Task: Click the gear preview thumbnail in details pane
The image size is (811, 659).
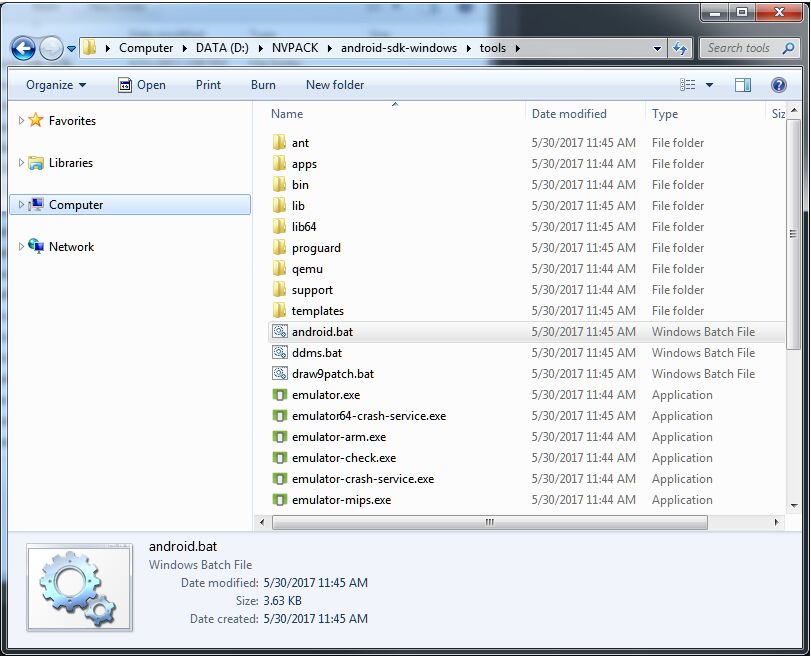Action: [x=78, y=586]
